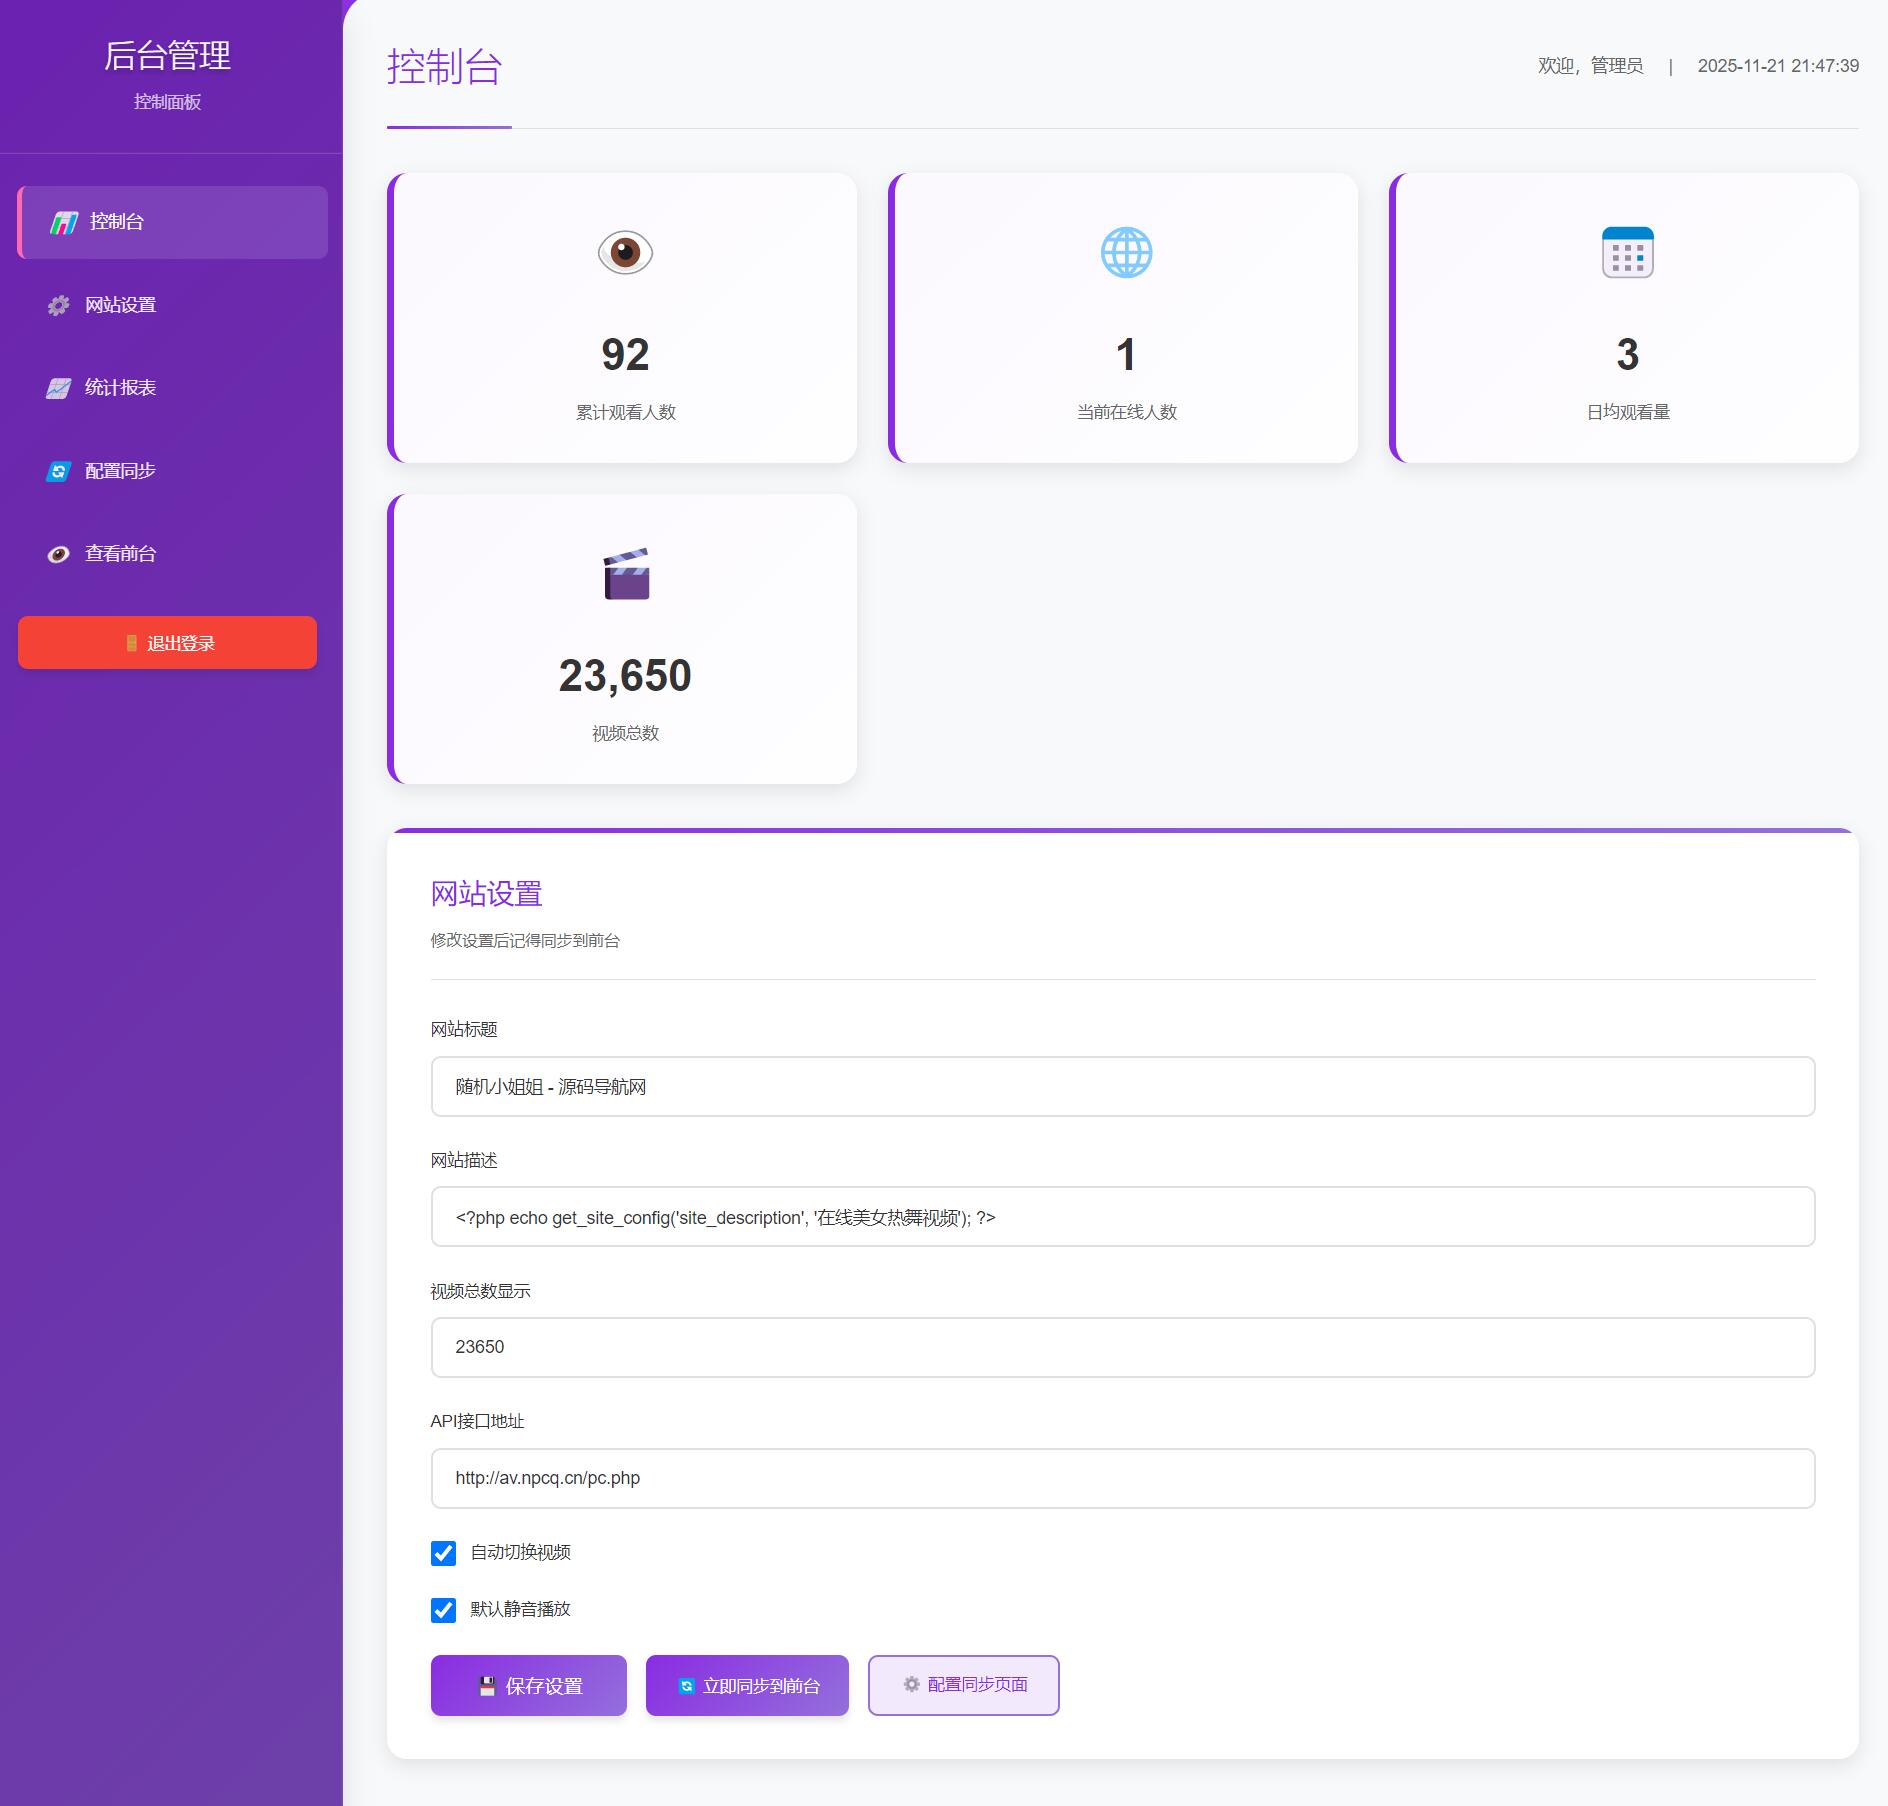Image resolution: width=1888 pixels, height=1806 pixels.
Task: Uncheck the 自动切换视频 checkbox
Action: (x=443, y=1553)
